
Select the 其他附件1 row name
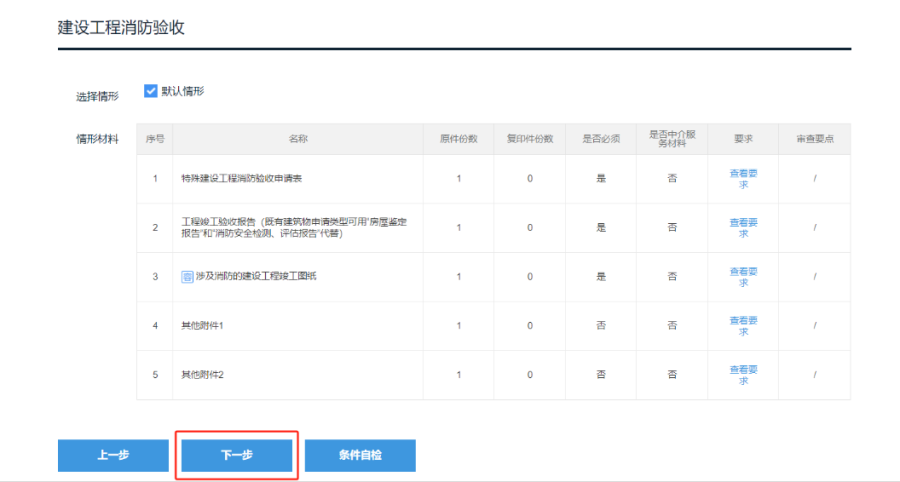click(x=202, y=326)
